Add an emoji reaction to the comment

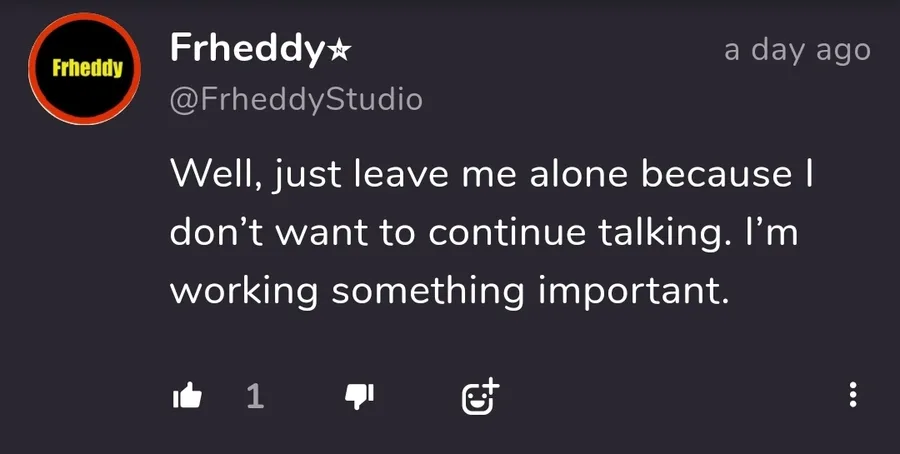(479, 397)
